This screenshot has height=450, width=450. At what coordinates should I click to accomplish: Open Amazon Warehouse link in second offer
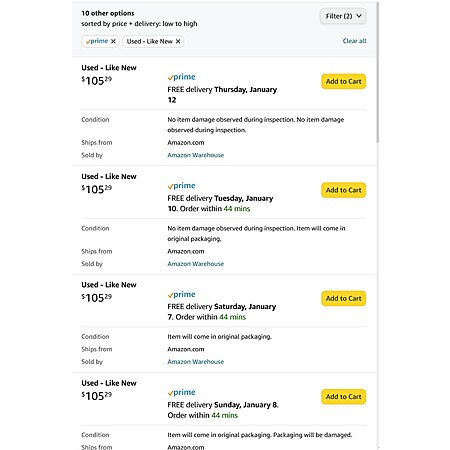coord(196,264)
